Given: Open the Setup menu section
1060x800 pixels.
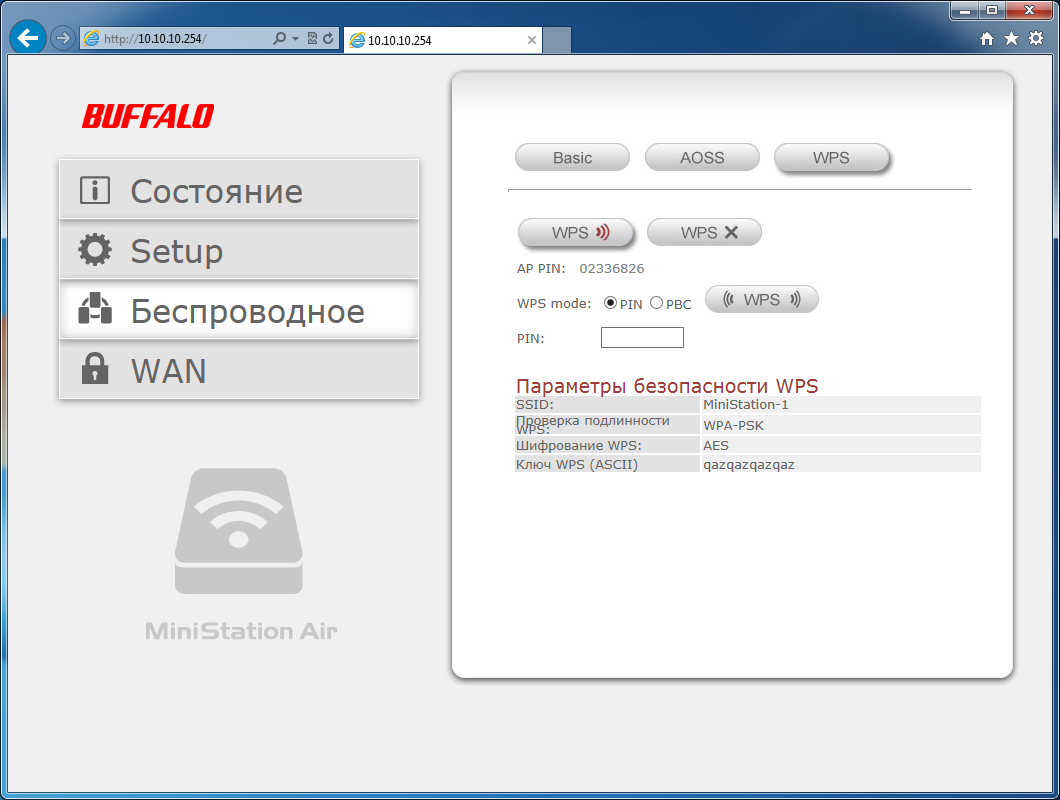Looking at the screenshot, I should 239,250.
